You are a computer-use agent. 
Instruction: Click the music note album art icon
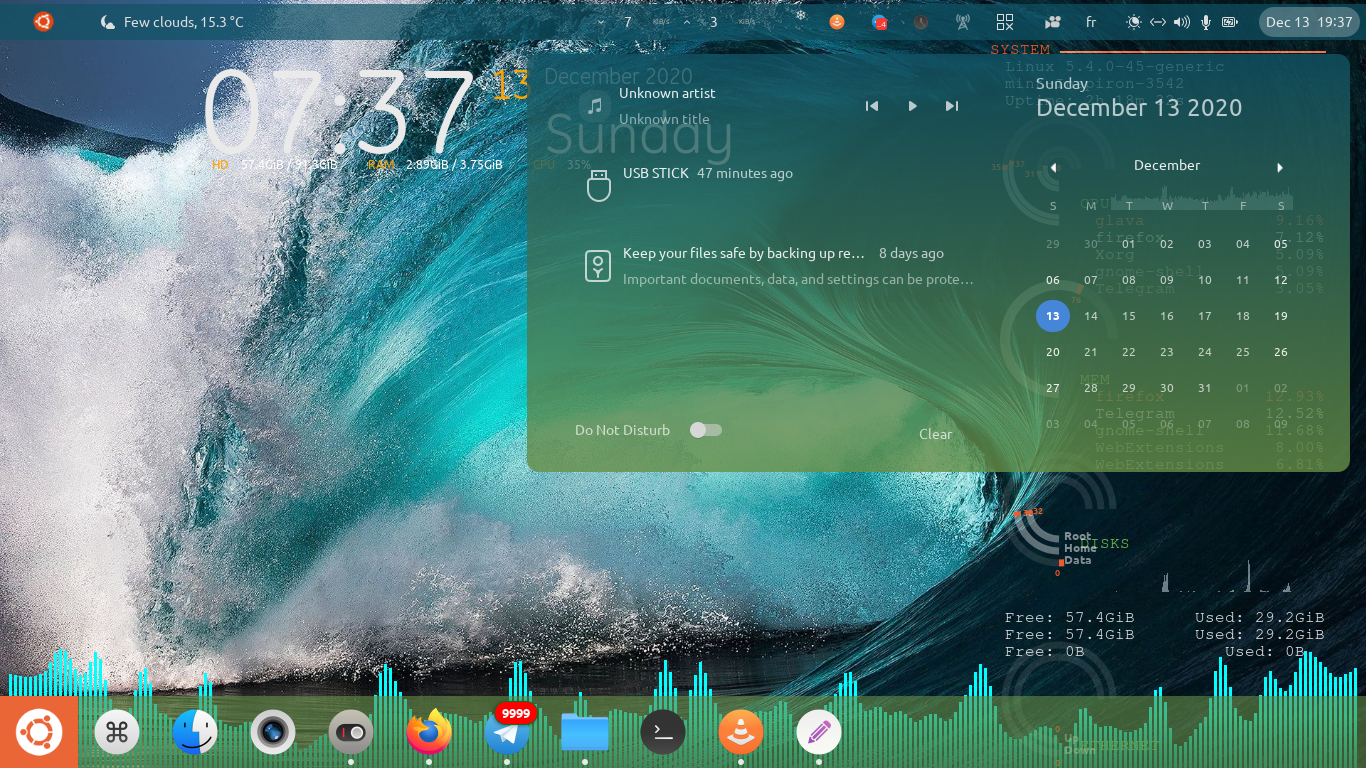tap(595, 106)
